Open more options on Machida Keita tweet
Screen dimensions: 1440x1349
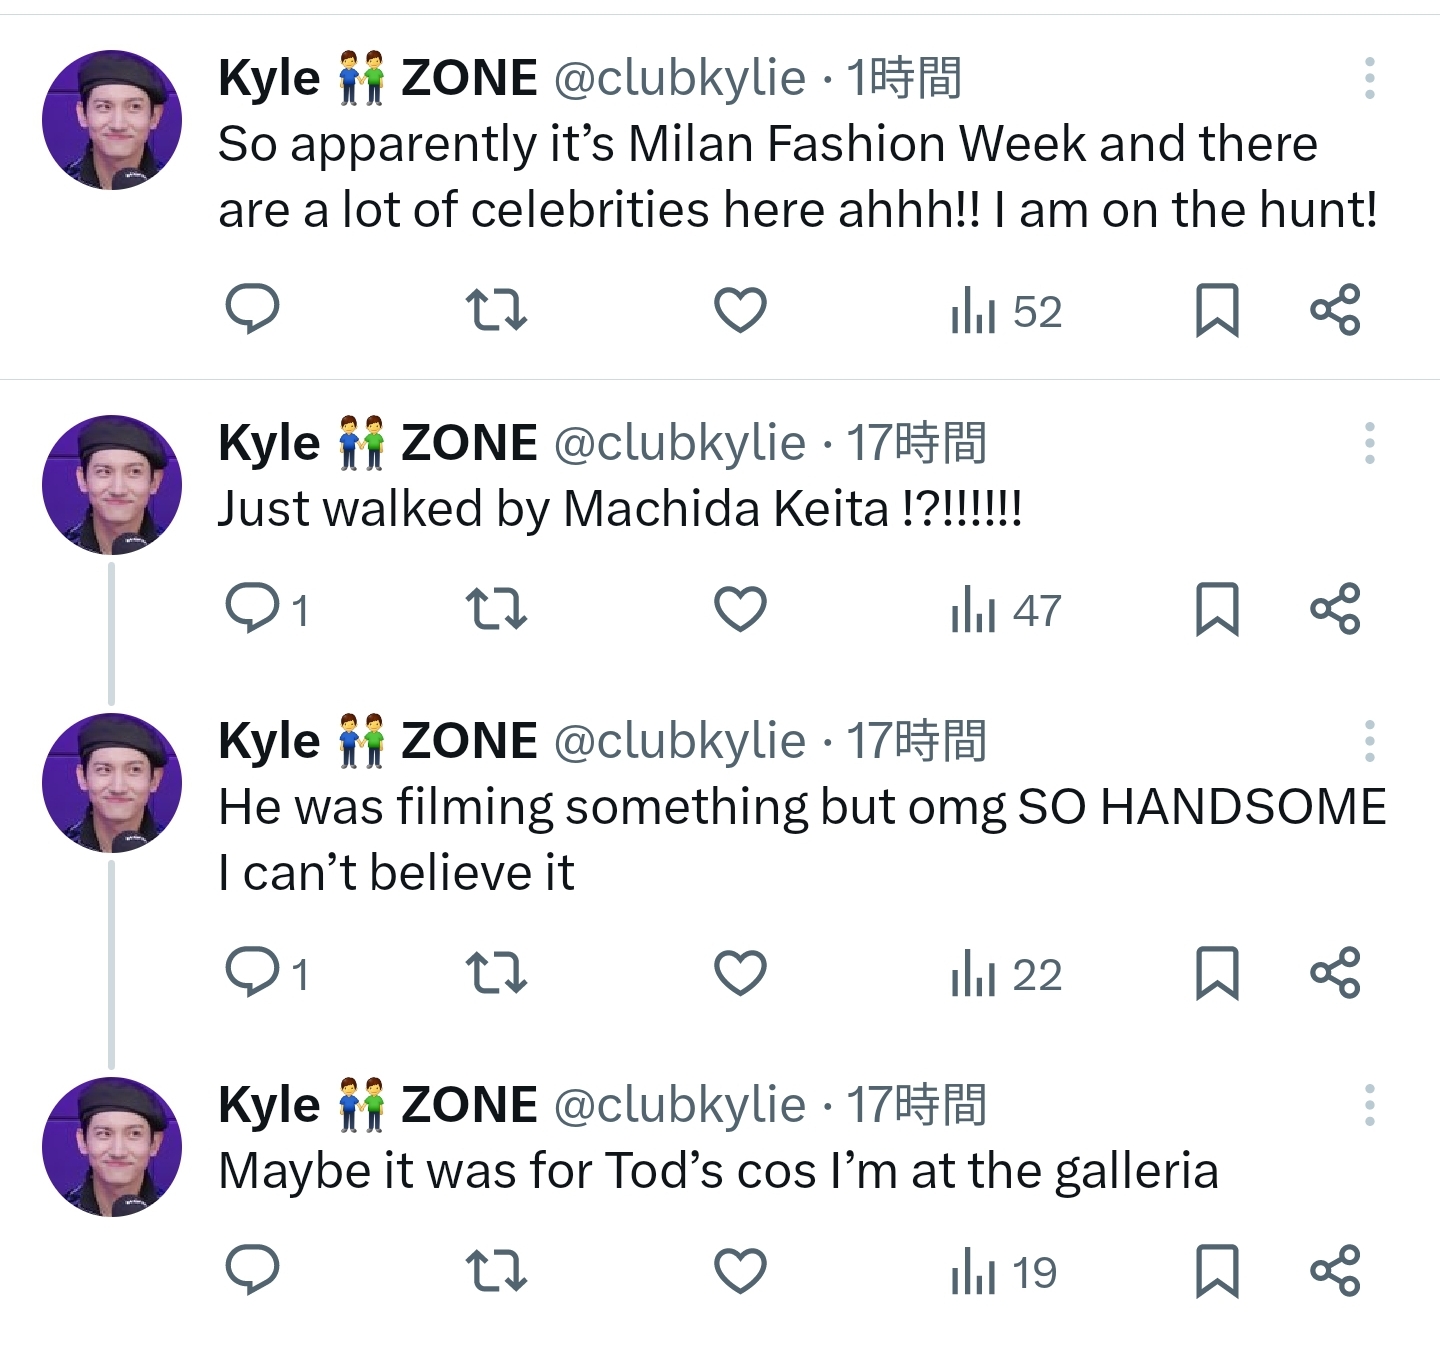click(x=1369, y=443)
